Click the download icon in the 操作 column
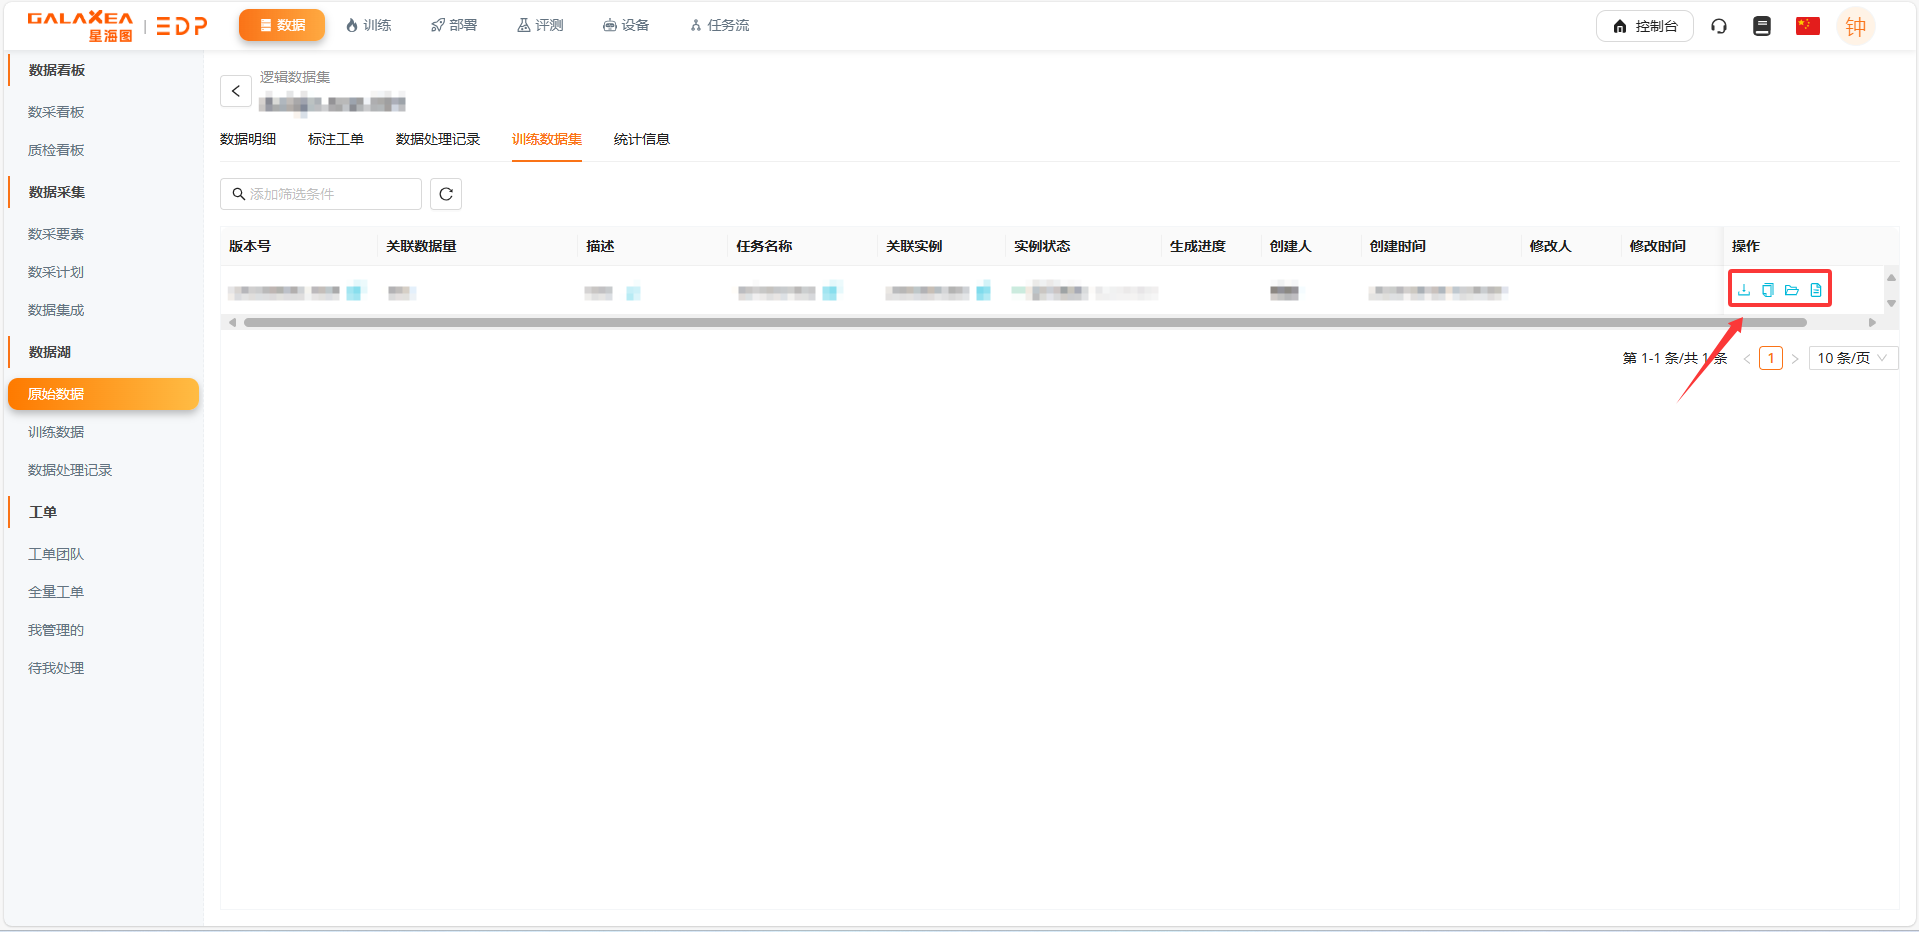Viewport: 1919px width, 932px height. tap(1743, 290)
